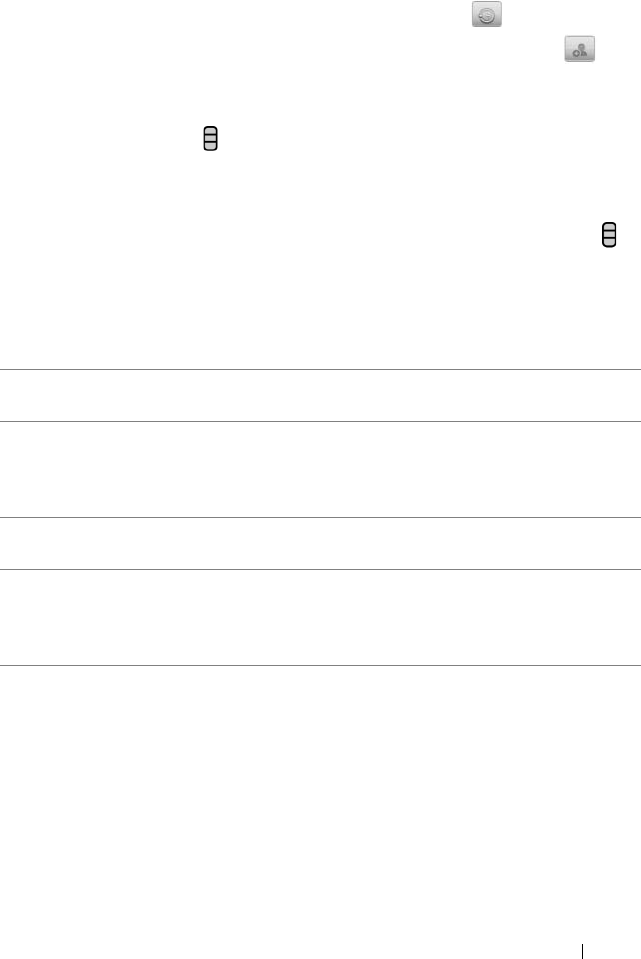Click the fourth horizontal divider line
This screenshot has height=959, width=641.
point(320,570)
